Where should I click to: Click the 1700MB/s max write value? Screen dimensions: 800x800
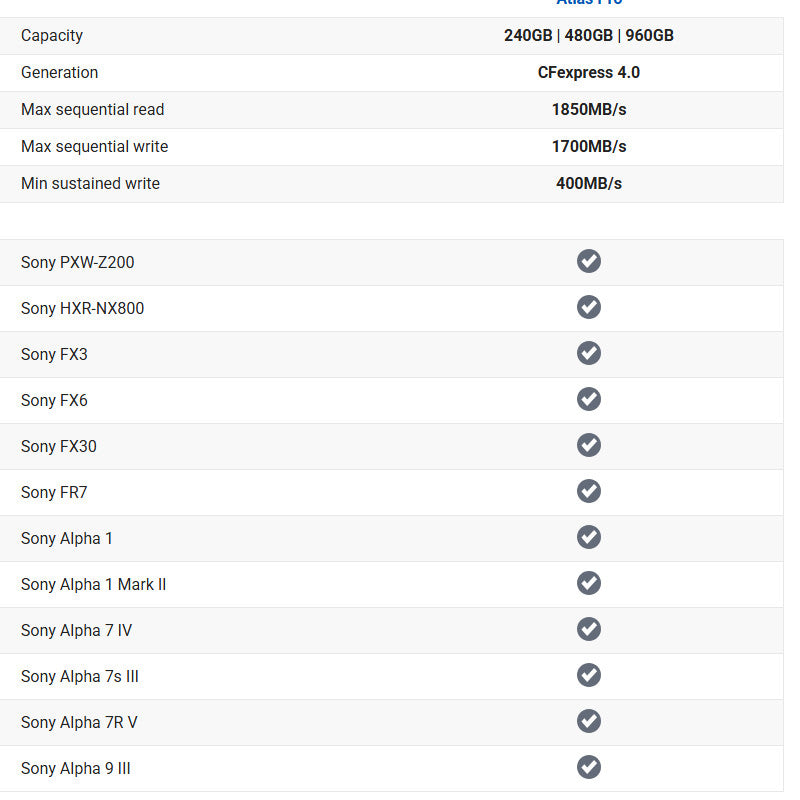(589, 147)
